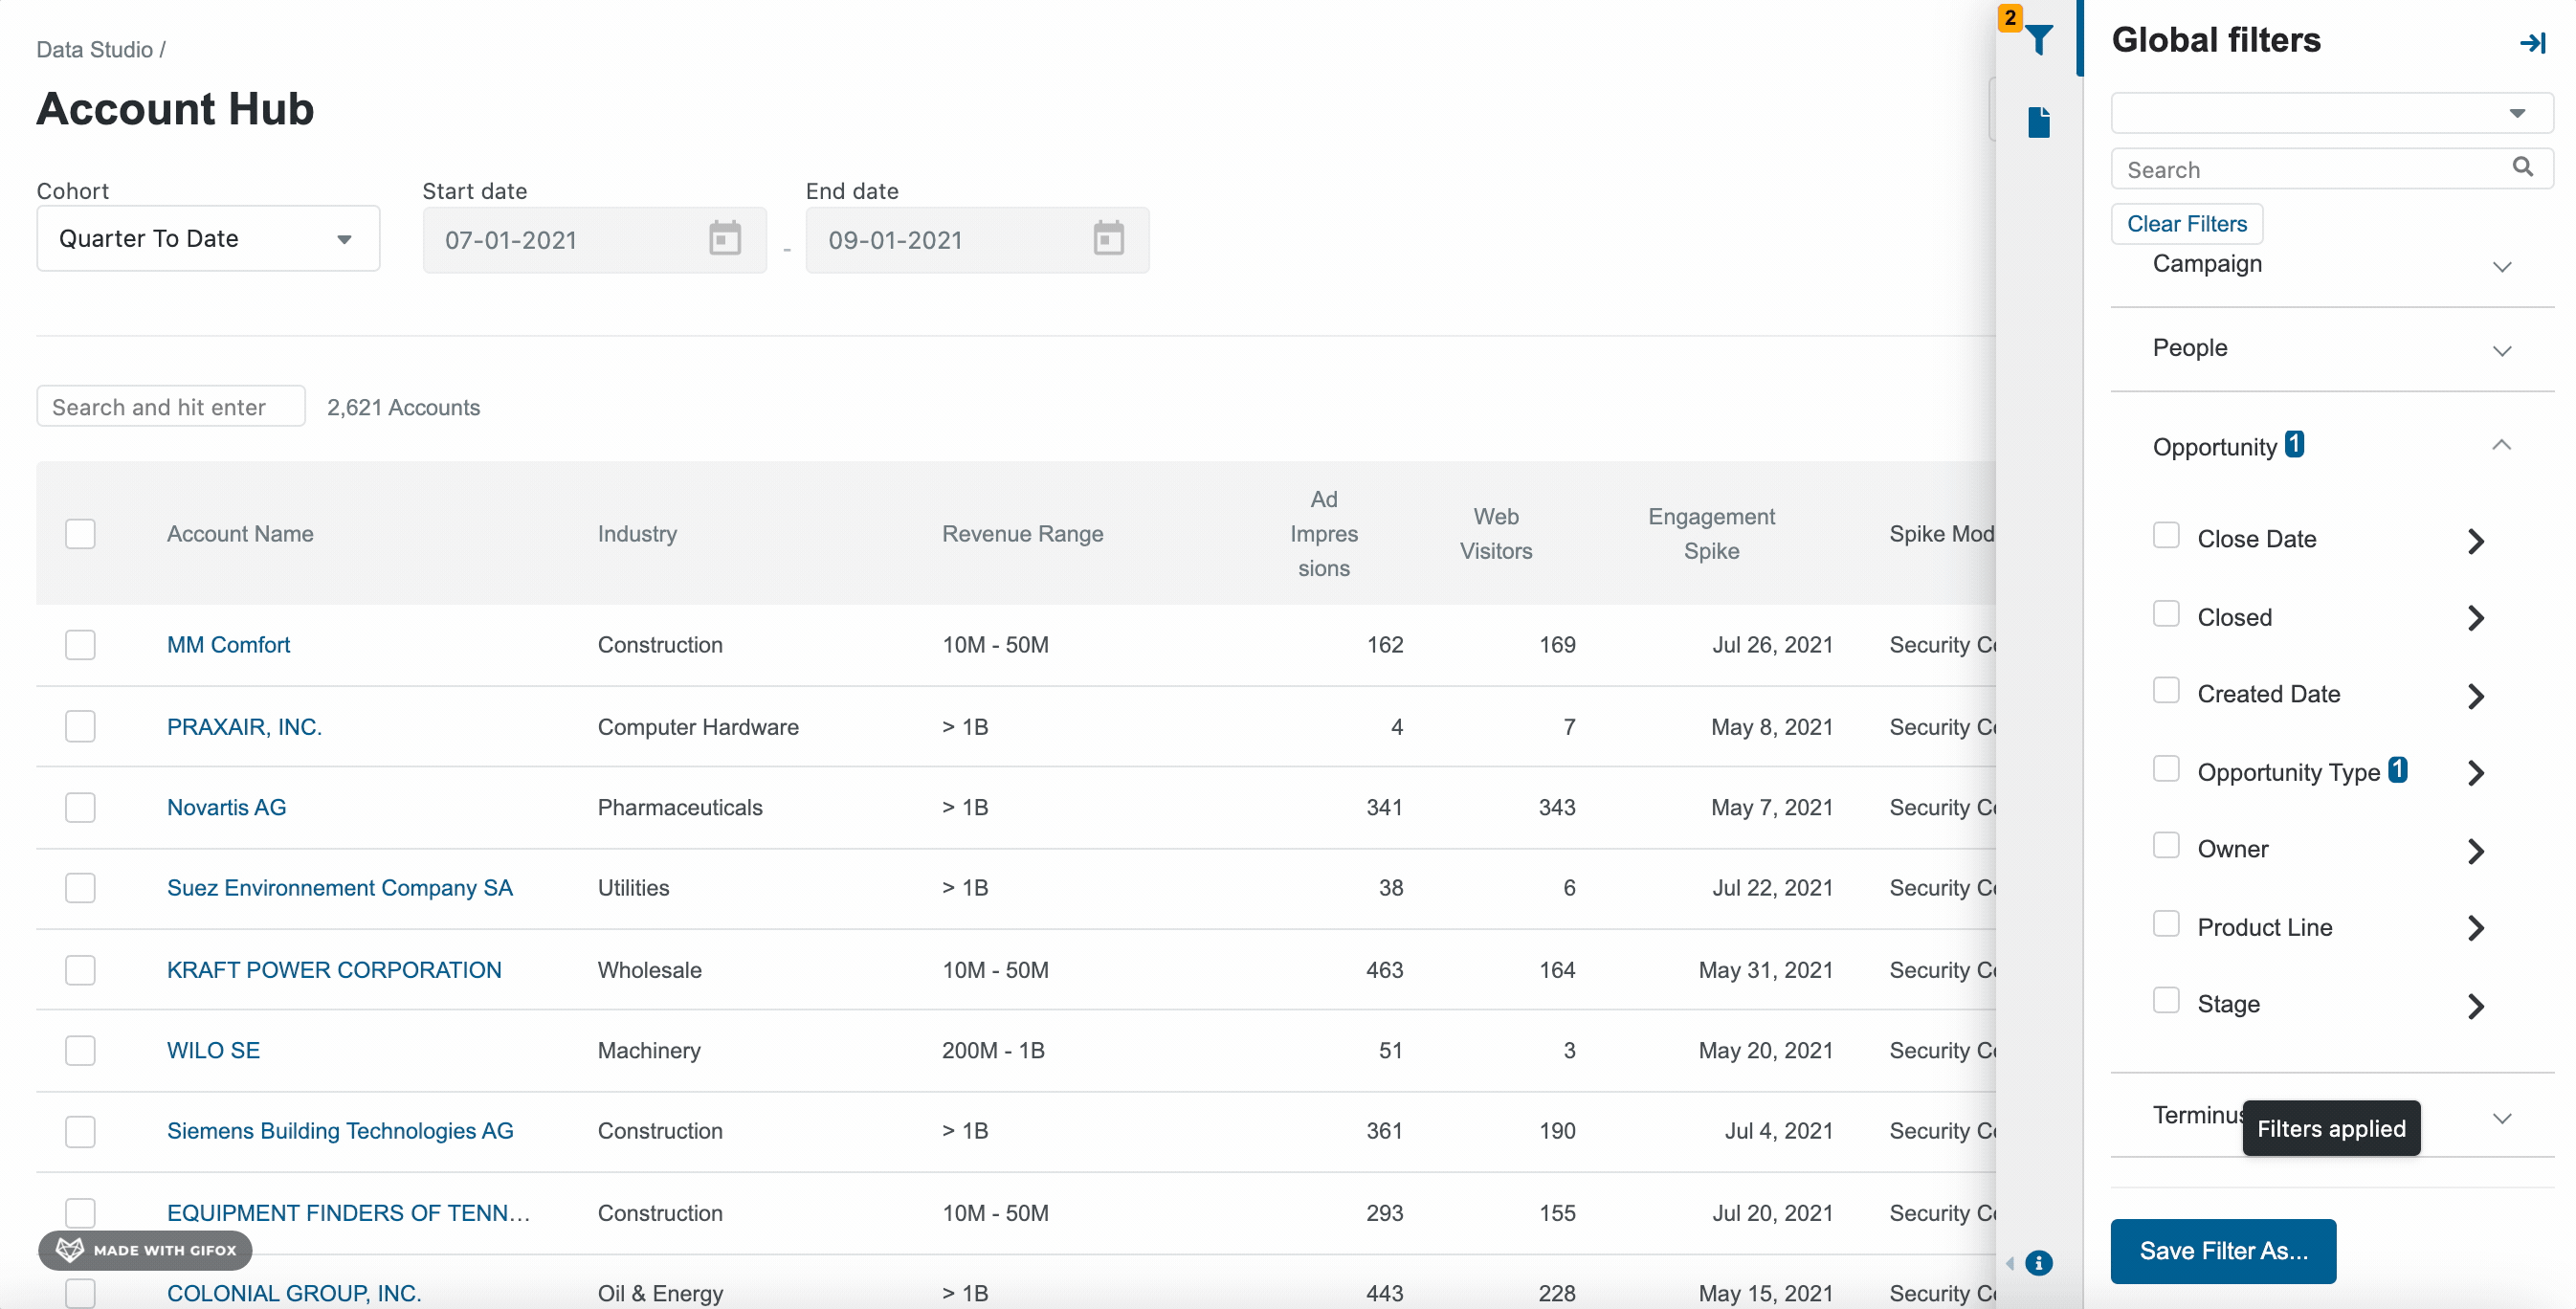The width and height of the screenshot is (2576, 1309).
Task: Open Close Date filter arrow
Action: click(x=2475, y=541)
